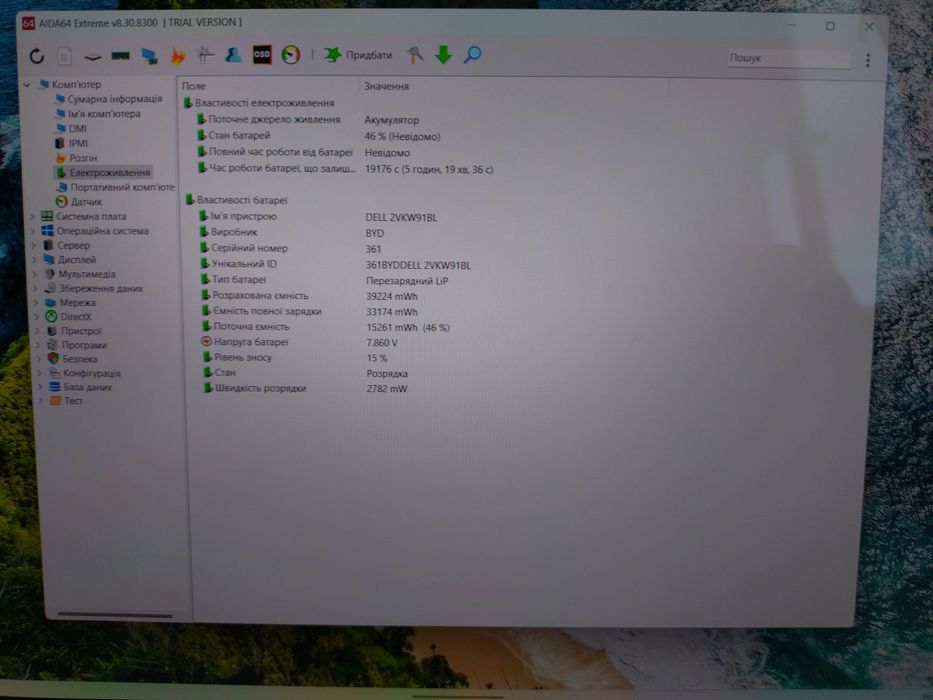
Task: Select the Поточне джерело живлення row
Action: coord(308,120)
